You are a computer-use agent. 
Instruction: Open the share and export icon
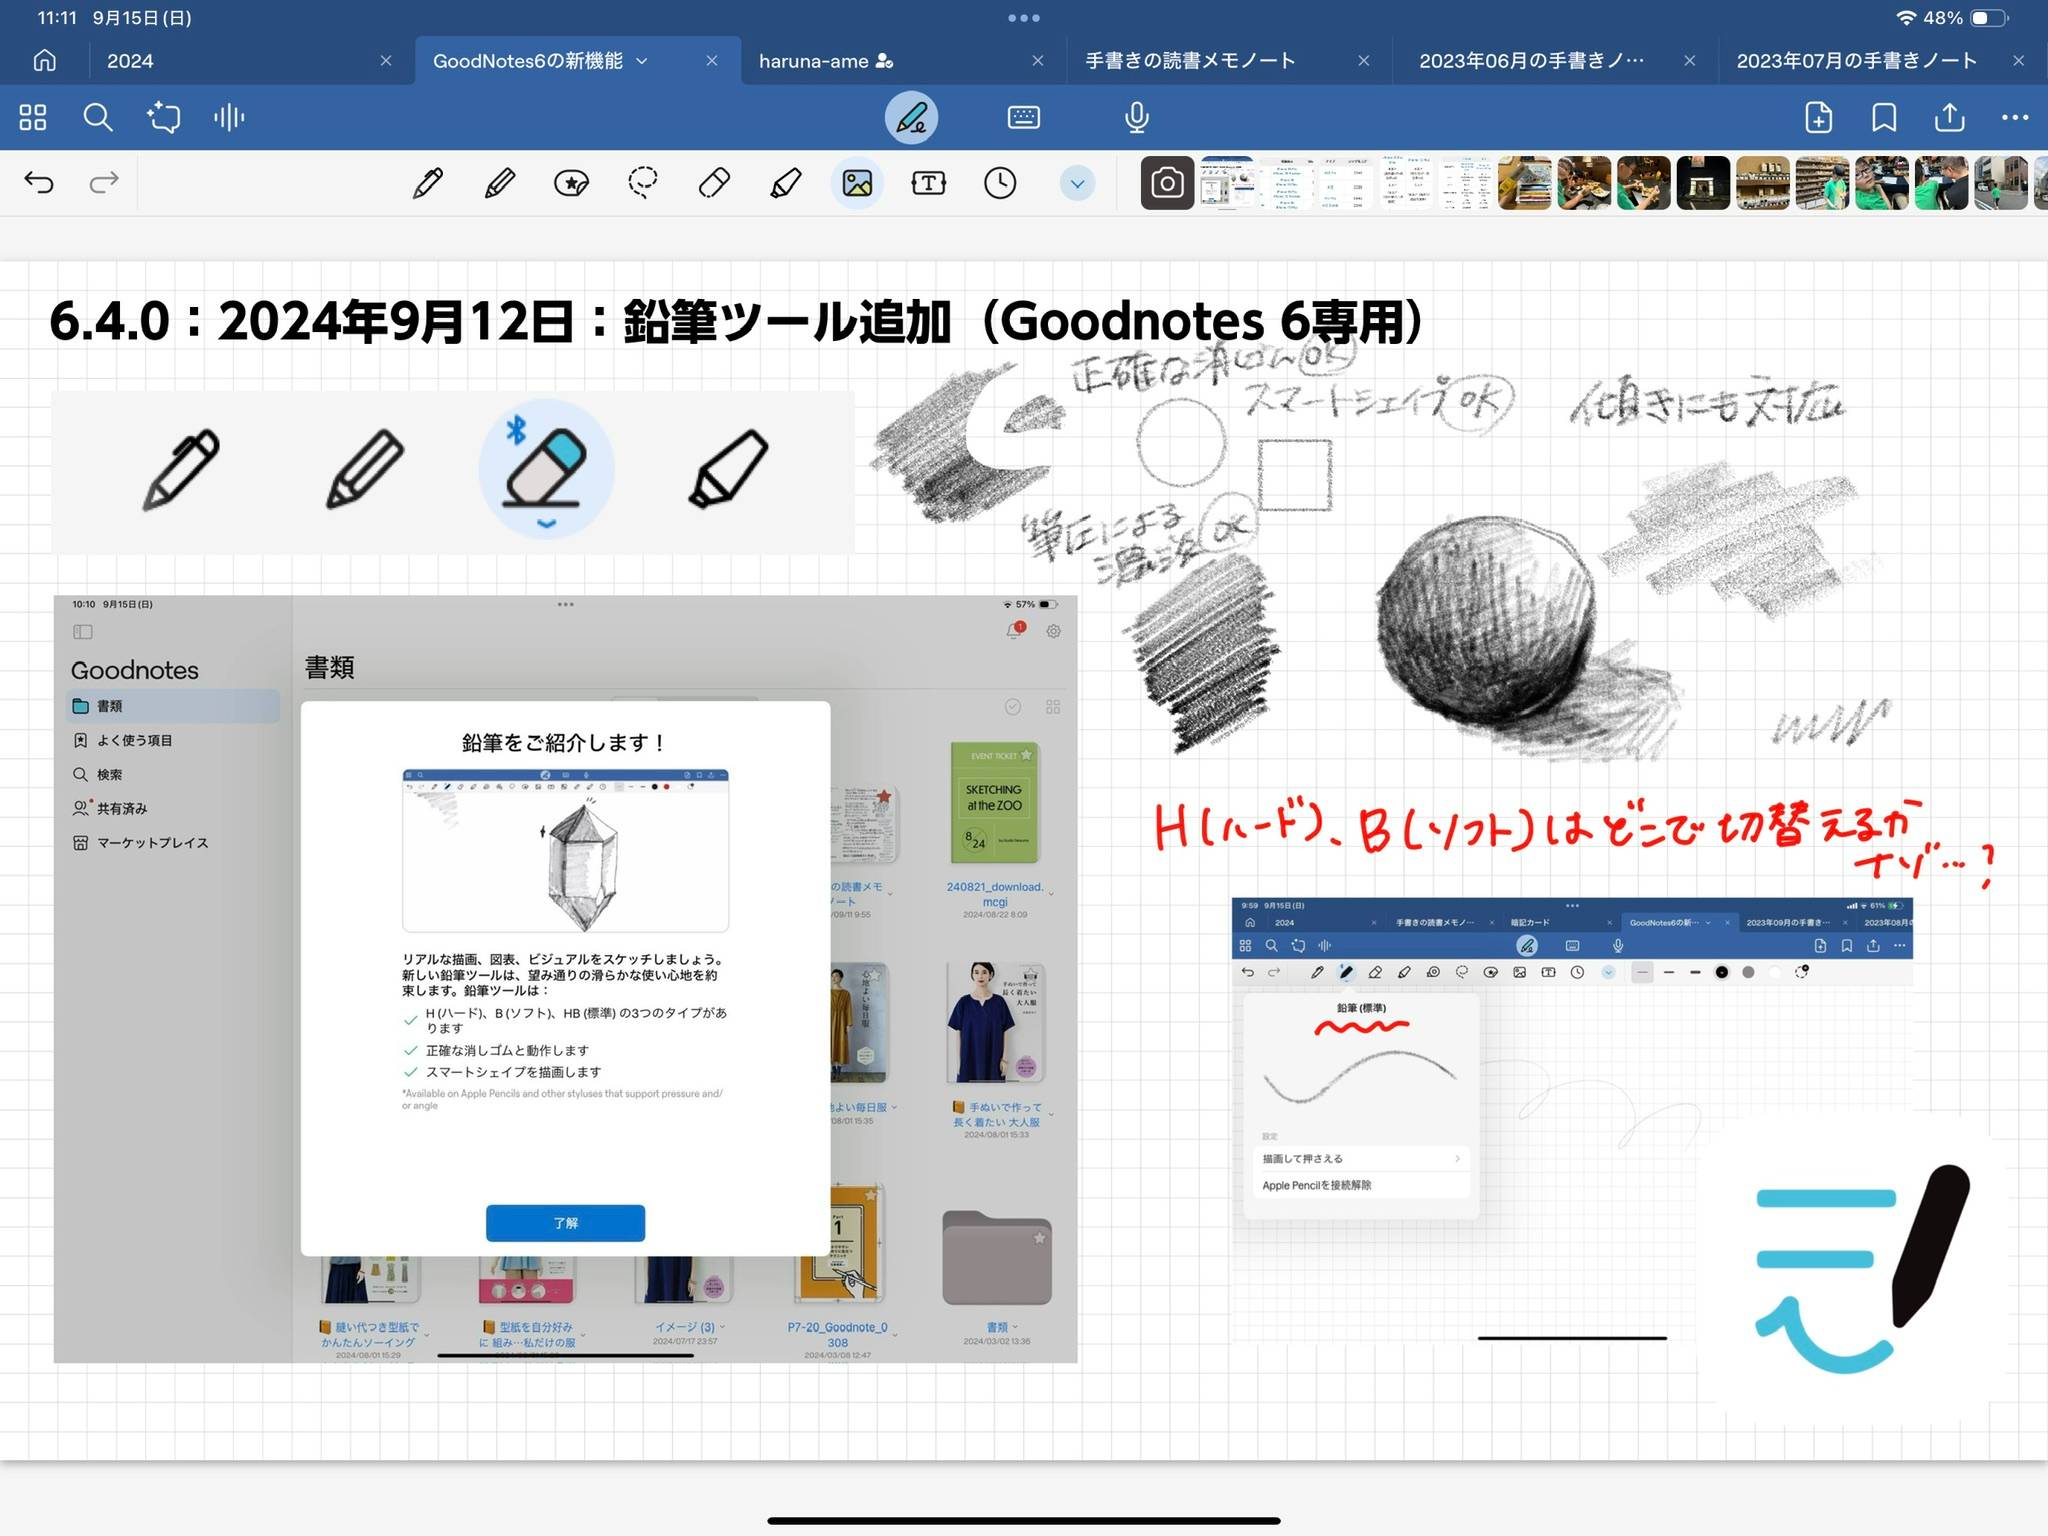click(1950, 118)
